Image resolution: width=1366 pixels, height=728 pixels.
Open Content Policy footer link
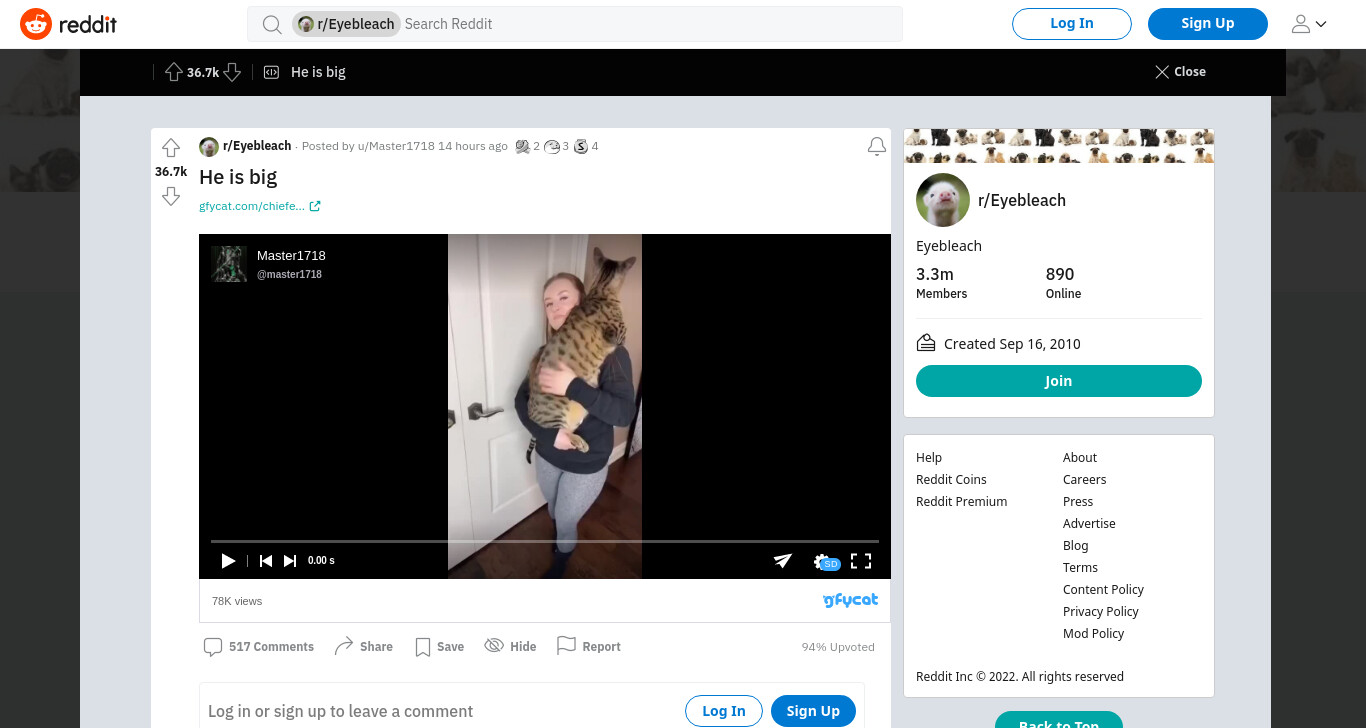[x=1103, y=590]
